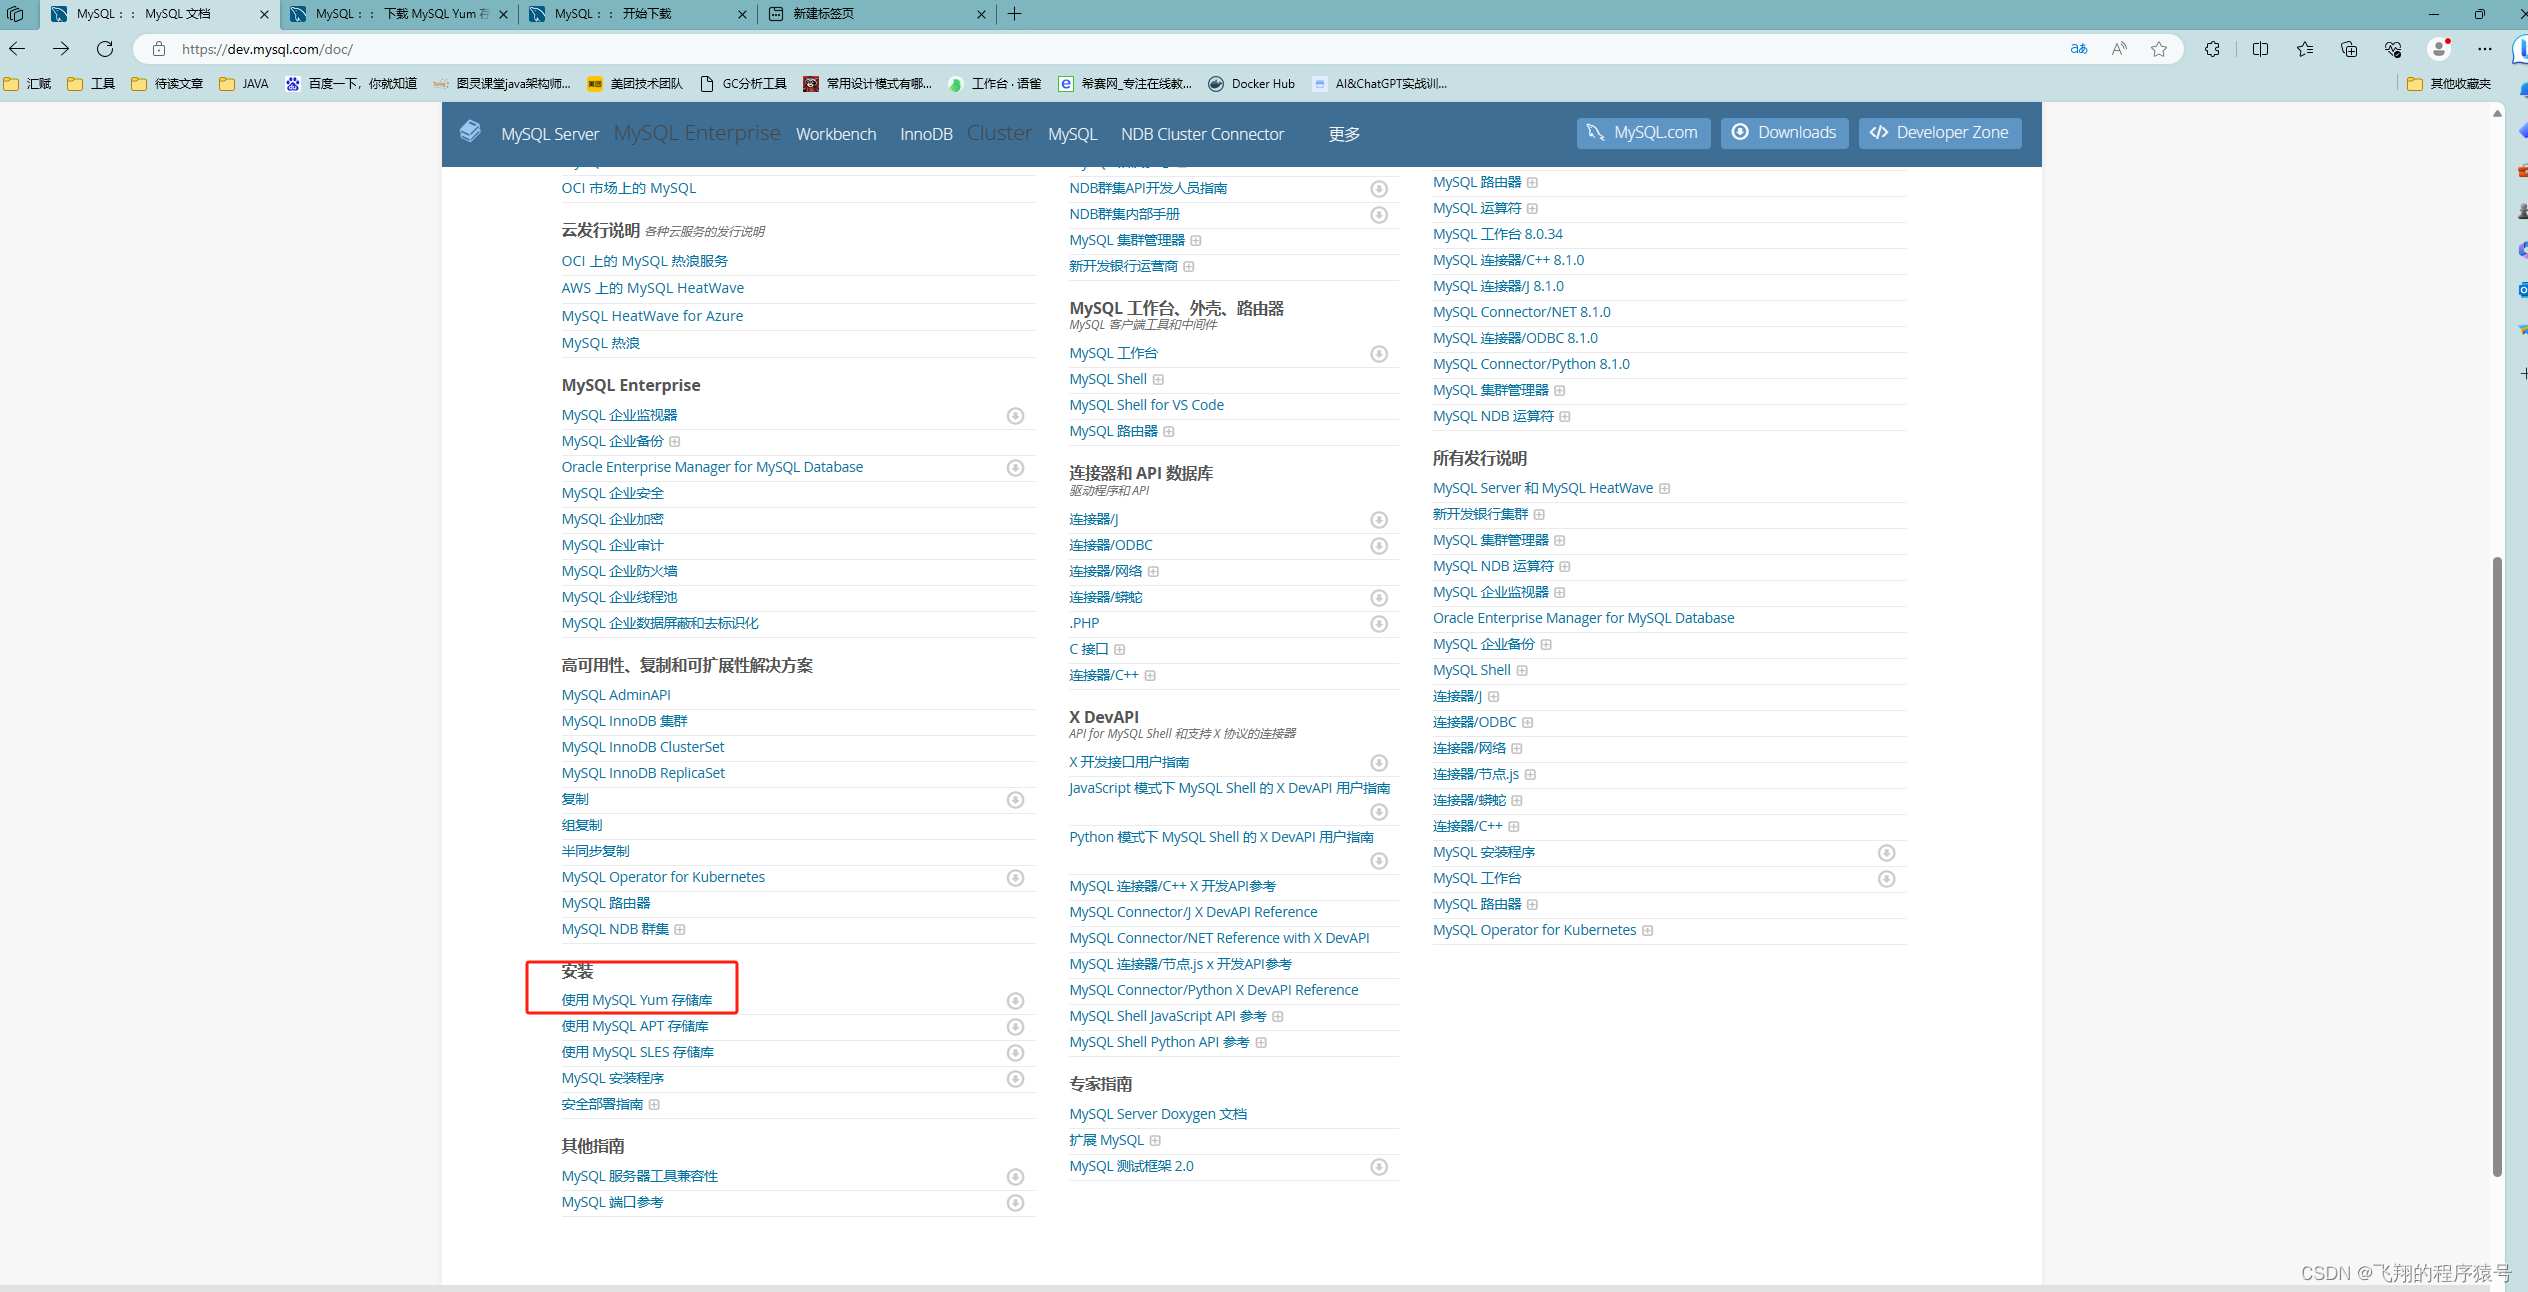Expand plus box beside MySQL Server 和 MySQL HeatWave
This screenshot has height=1292, width=2528.
[1665, 489]
